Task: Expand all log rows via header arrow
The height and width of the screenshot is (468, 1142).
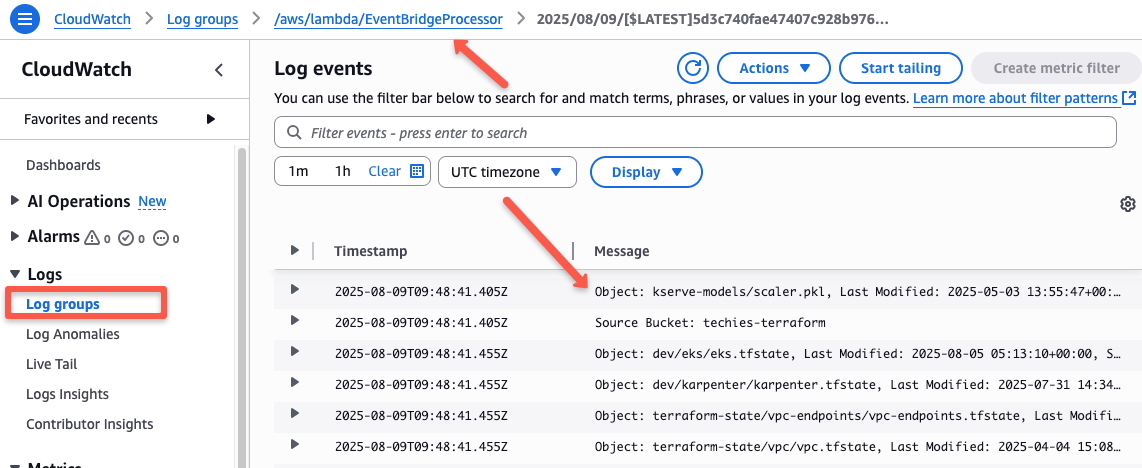Action: 294,250
